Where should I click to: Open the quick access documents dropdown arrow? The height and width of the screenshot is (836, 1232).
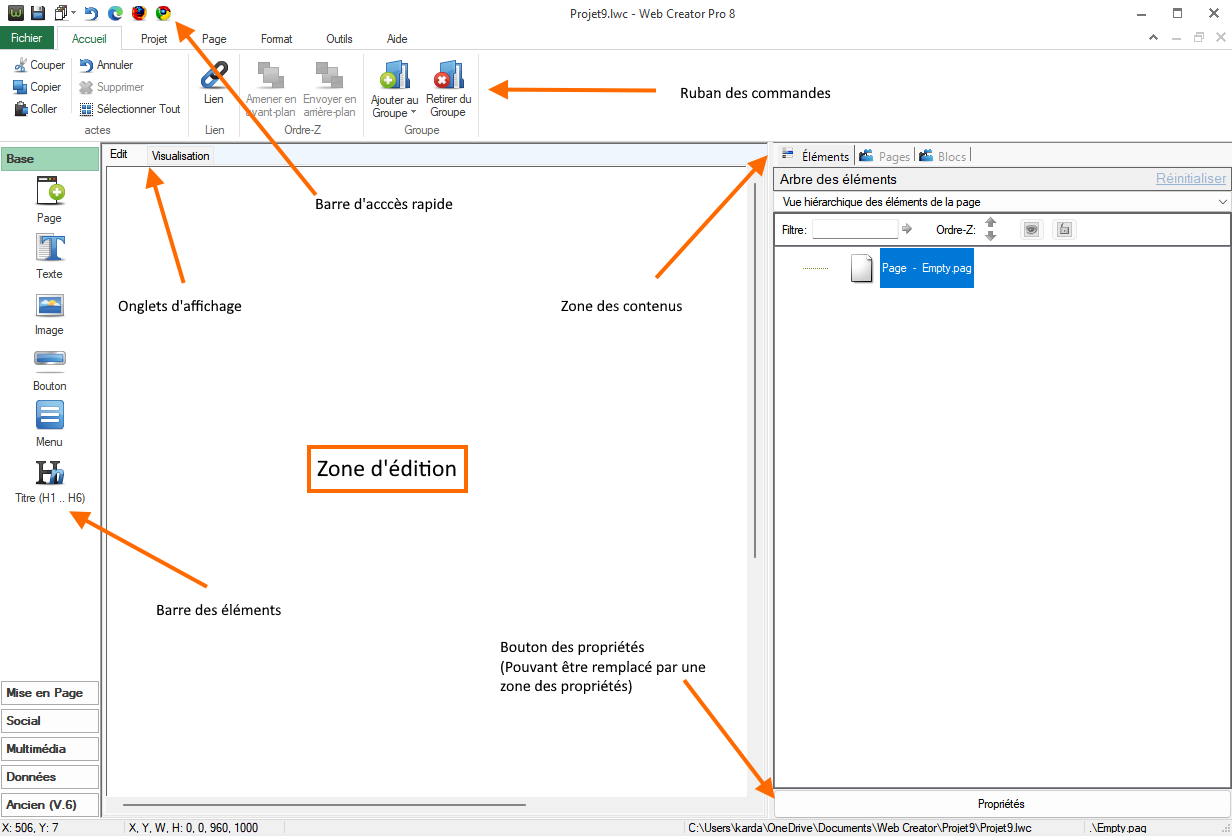(74, 13)
